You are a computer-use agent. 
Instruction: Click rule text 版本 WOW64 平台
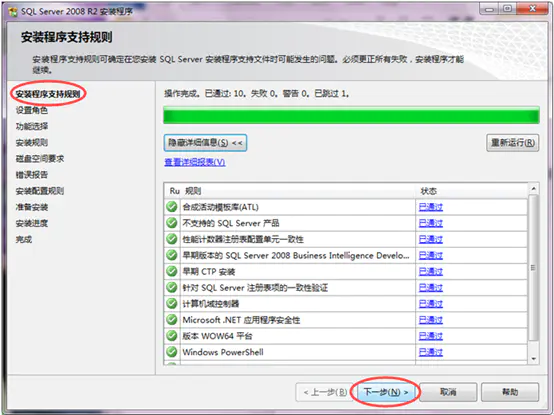(217, 336)
